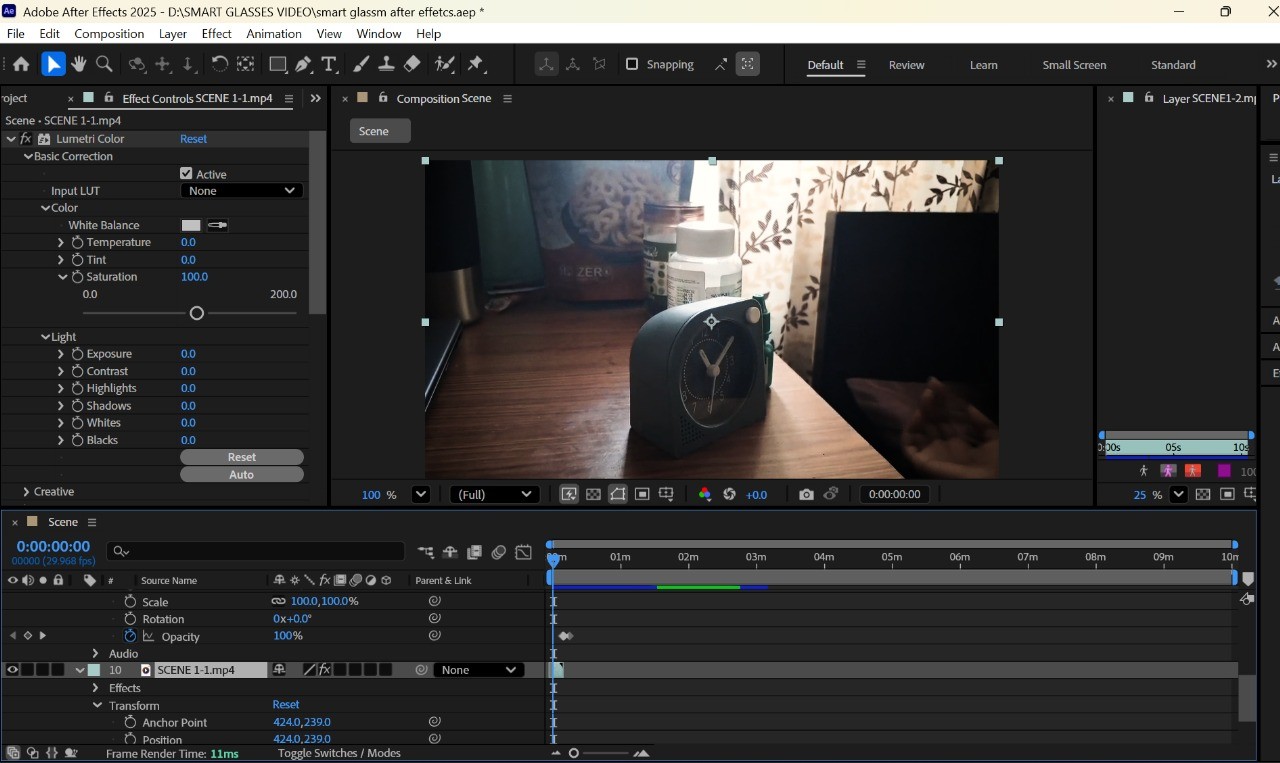1280x763 pixels.
Task: Uncheck the Active checkbox in Basic Correction
Action: [186, 173]
